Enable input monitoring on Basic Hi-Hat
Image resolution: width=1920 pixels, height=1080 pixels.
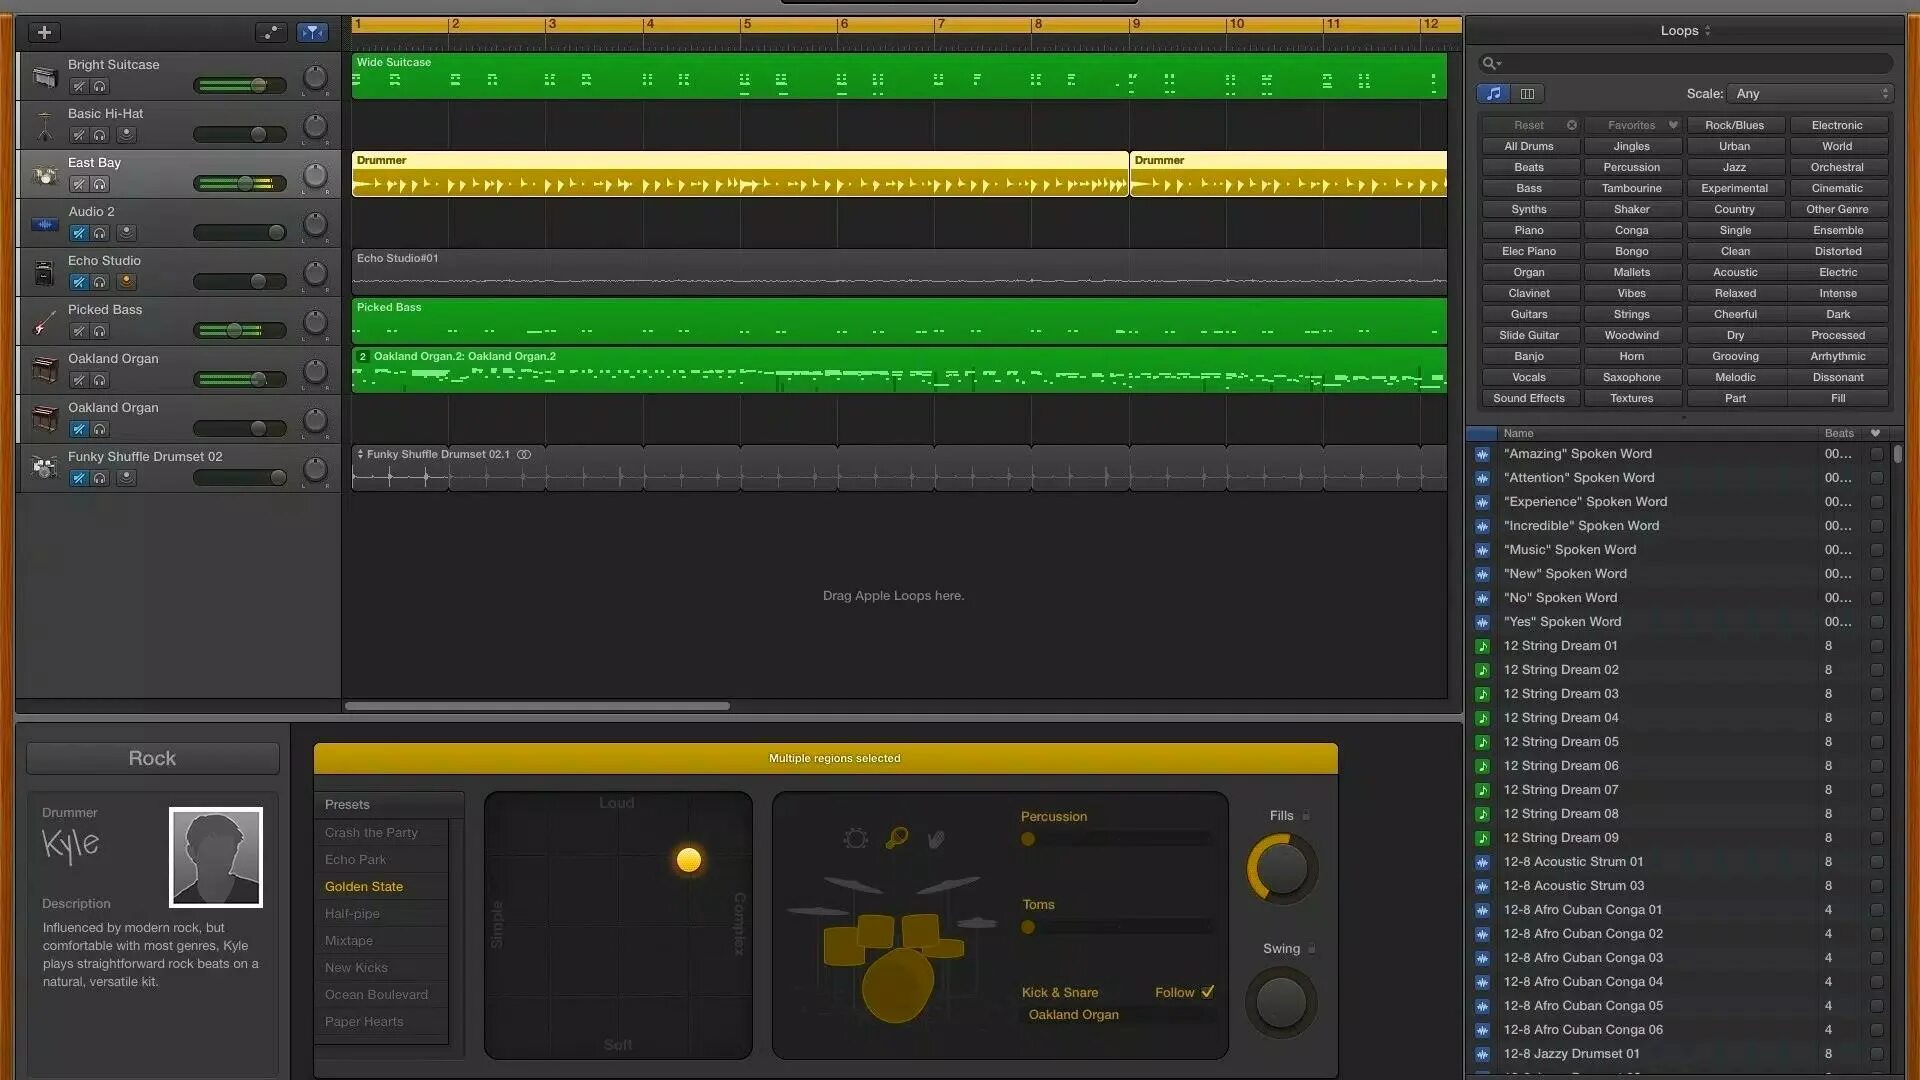tap(126, 135)
